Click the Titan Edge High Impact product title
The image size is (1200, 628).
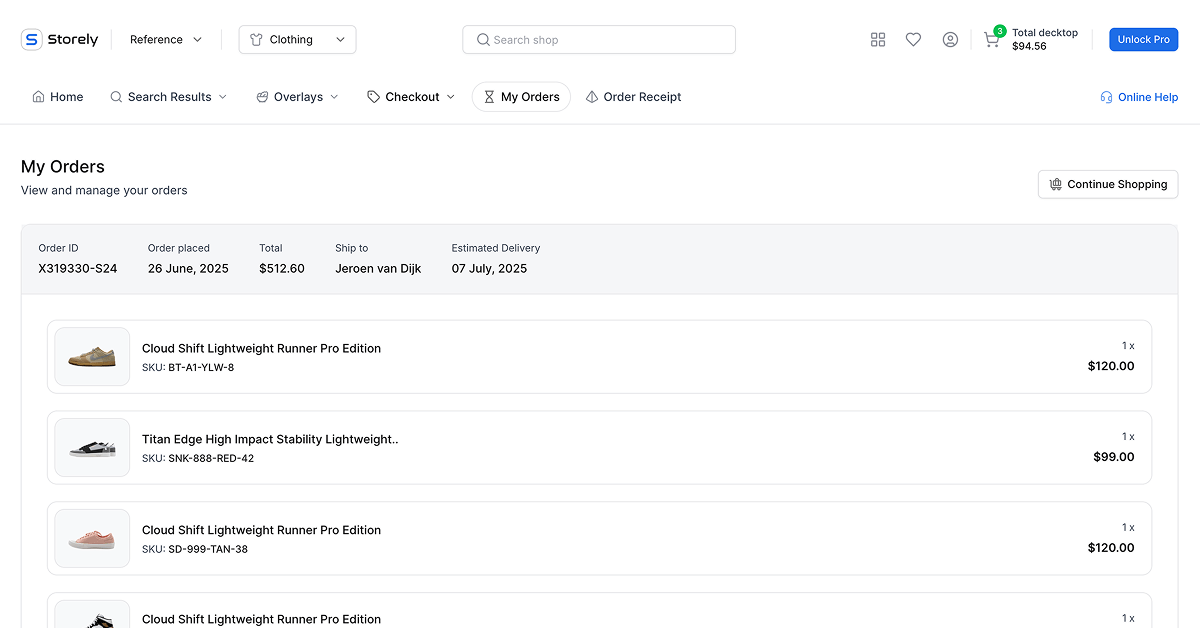click(270, 439)
